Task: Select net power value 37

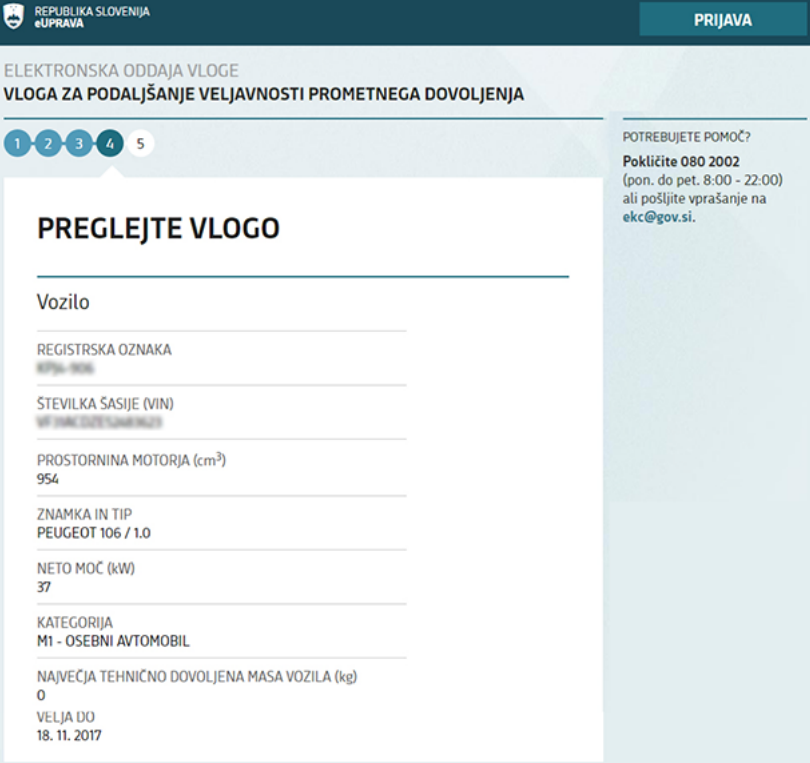Action: [x=44, y=587]
